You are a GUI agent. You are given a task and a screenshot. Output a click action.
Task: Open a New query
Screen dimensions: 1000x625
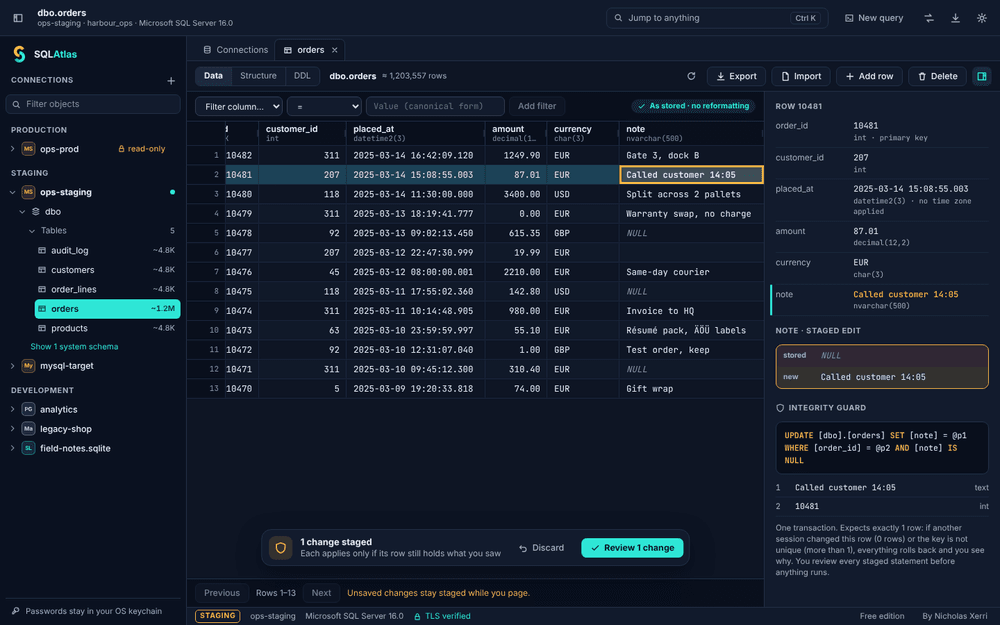coord(874,18)
